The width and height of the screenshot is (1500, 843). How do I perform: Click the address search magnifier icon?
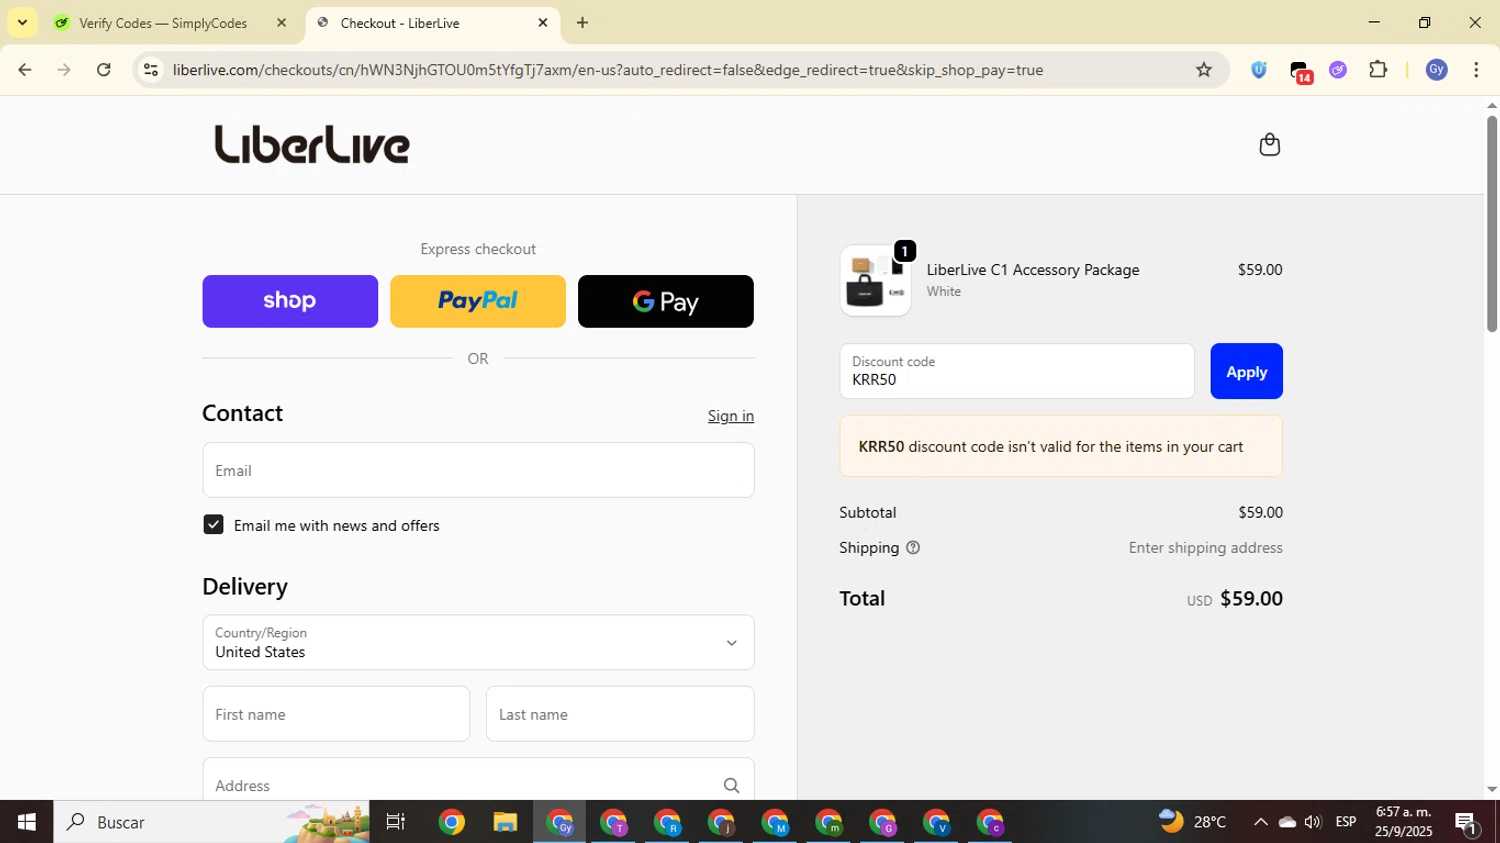tap(731, 786)
